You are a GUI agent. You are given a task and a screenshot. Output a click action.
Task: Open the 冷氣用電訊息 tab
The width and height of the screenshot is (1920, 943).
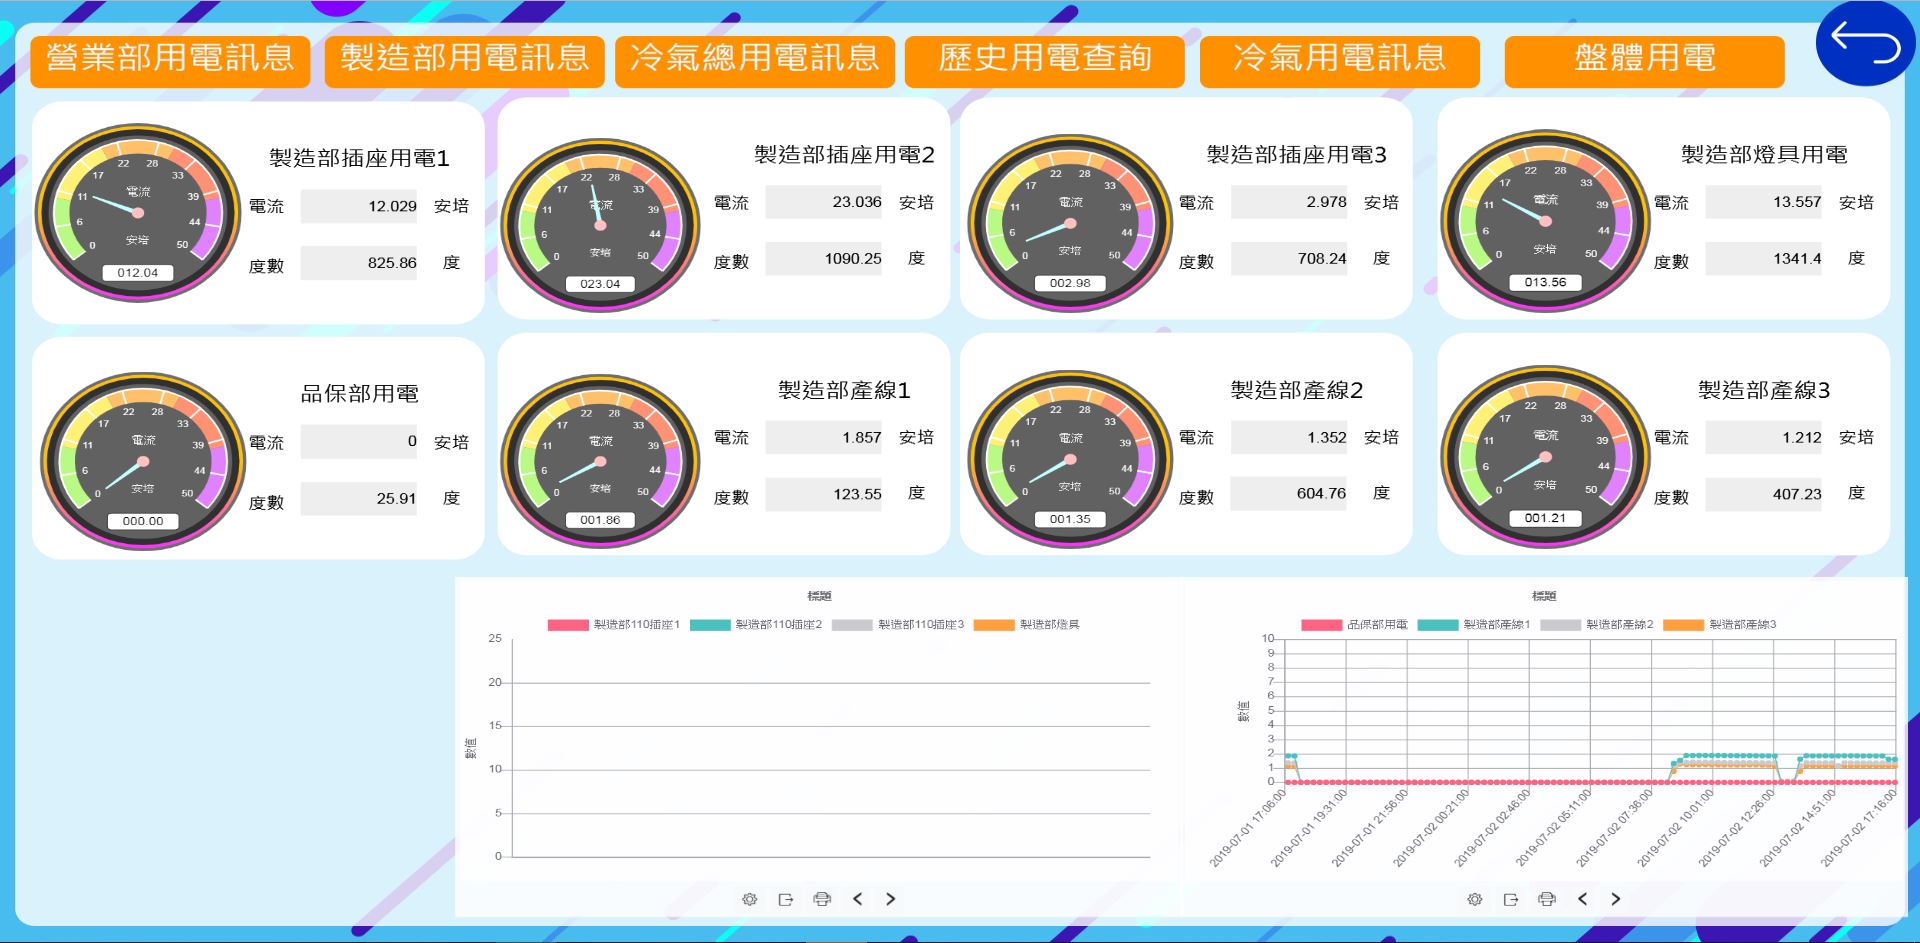click(x=1340, y=60)
